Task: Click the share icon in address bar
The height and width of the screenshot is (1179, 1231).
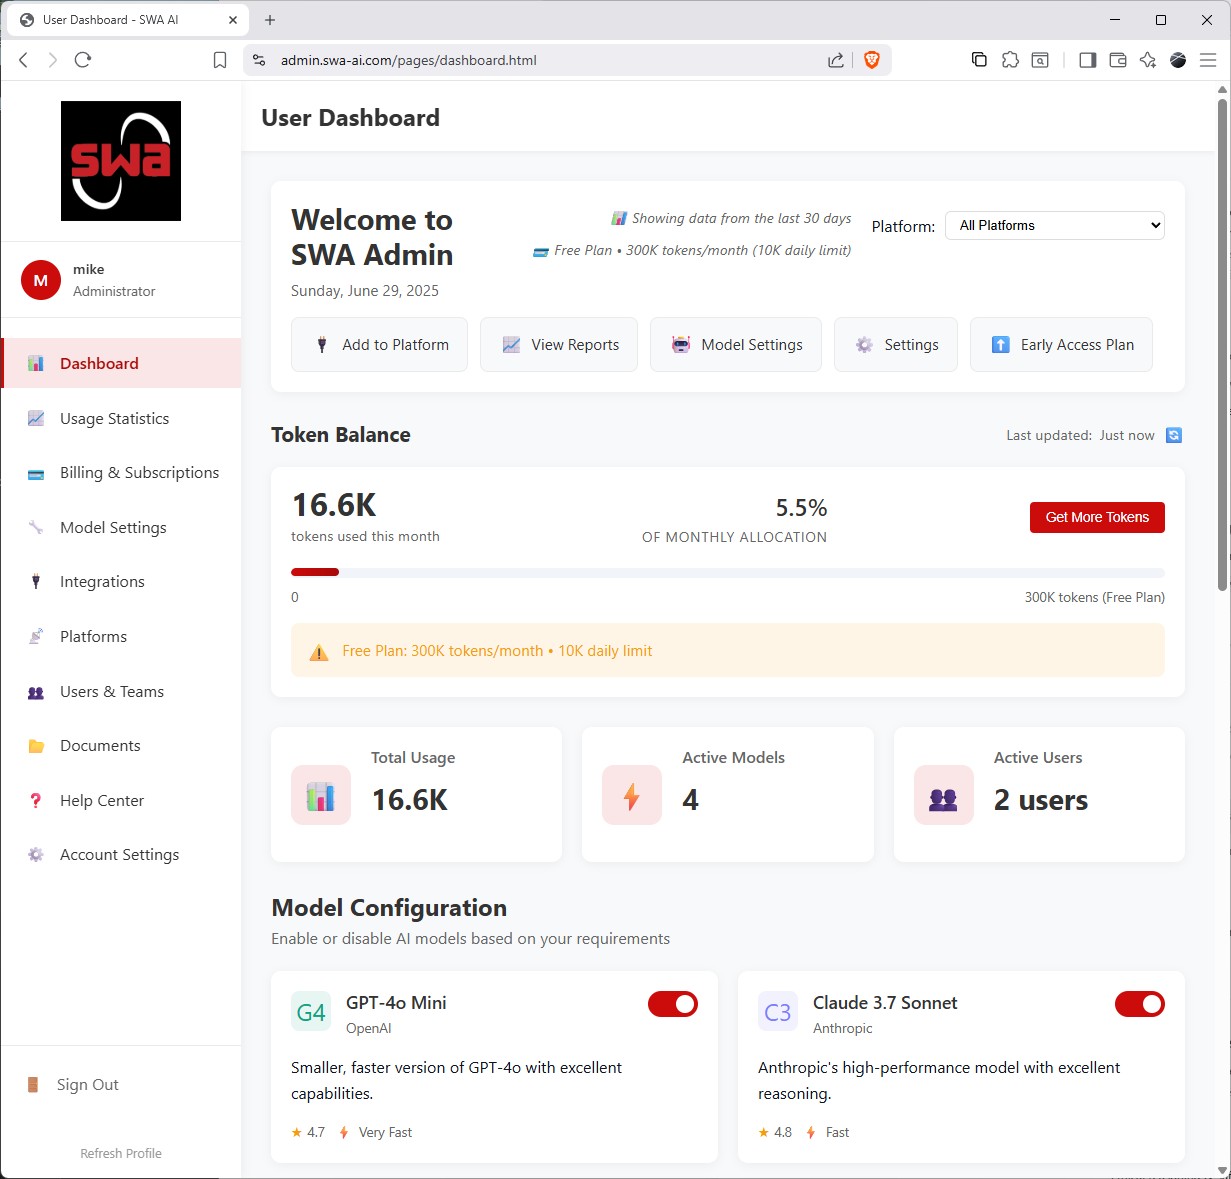Action: (836, 60)
